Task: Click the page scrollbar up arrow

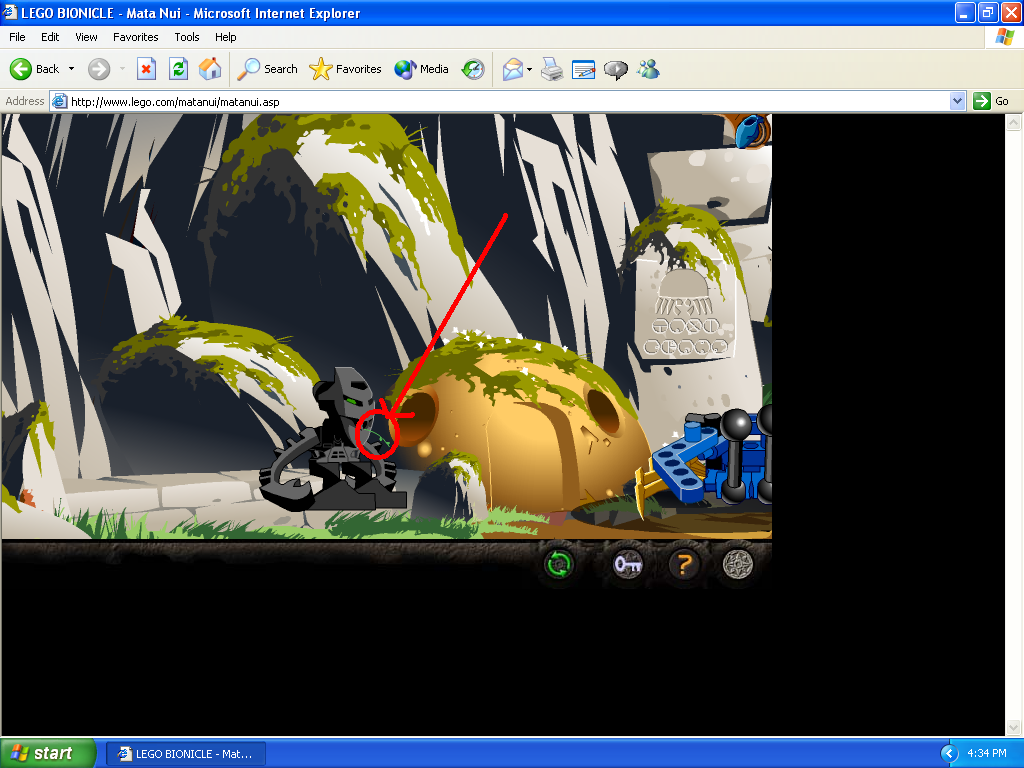Action: pos(1014,122)
